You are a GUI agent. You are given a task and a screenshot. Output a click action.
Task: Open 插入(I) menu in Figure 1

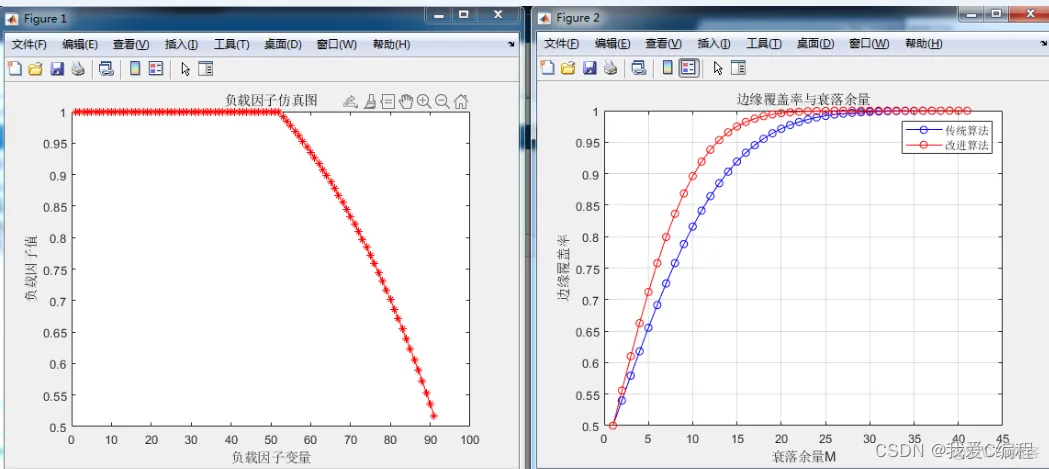(x=181, y=45)
